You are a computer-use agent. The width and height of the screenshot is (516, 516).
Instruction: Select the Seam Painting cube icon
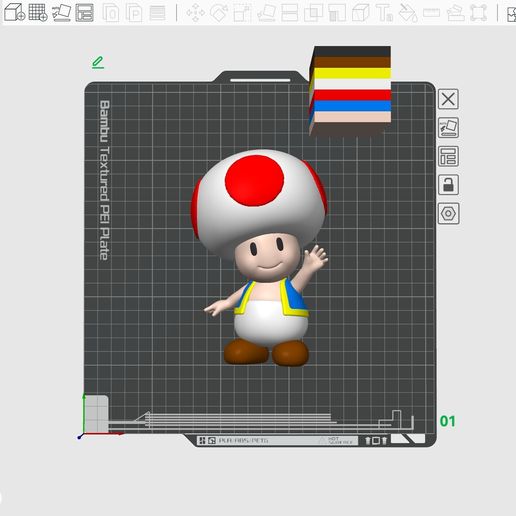point(361,13)
